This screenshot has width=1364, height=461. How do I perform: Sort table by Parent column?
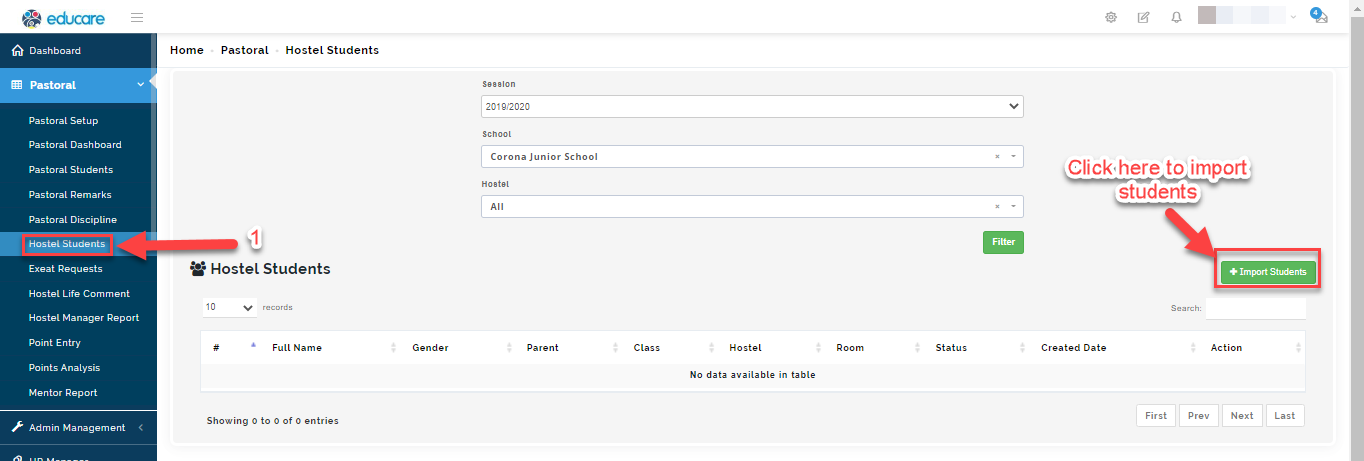click(x=571, y=347)
